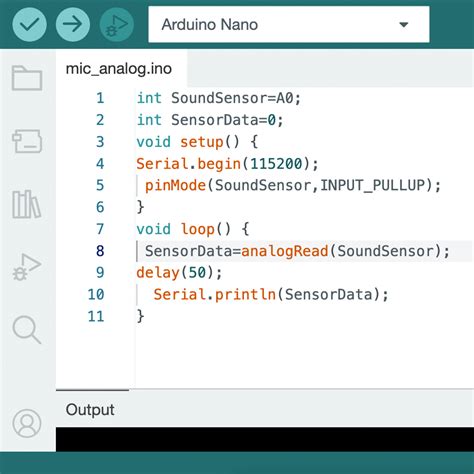Click the 'void loop() {' line
Image resolution: width=474 pixels, height=474 pixels.
coord(193,229)
